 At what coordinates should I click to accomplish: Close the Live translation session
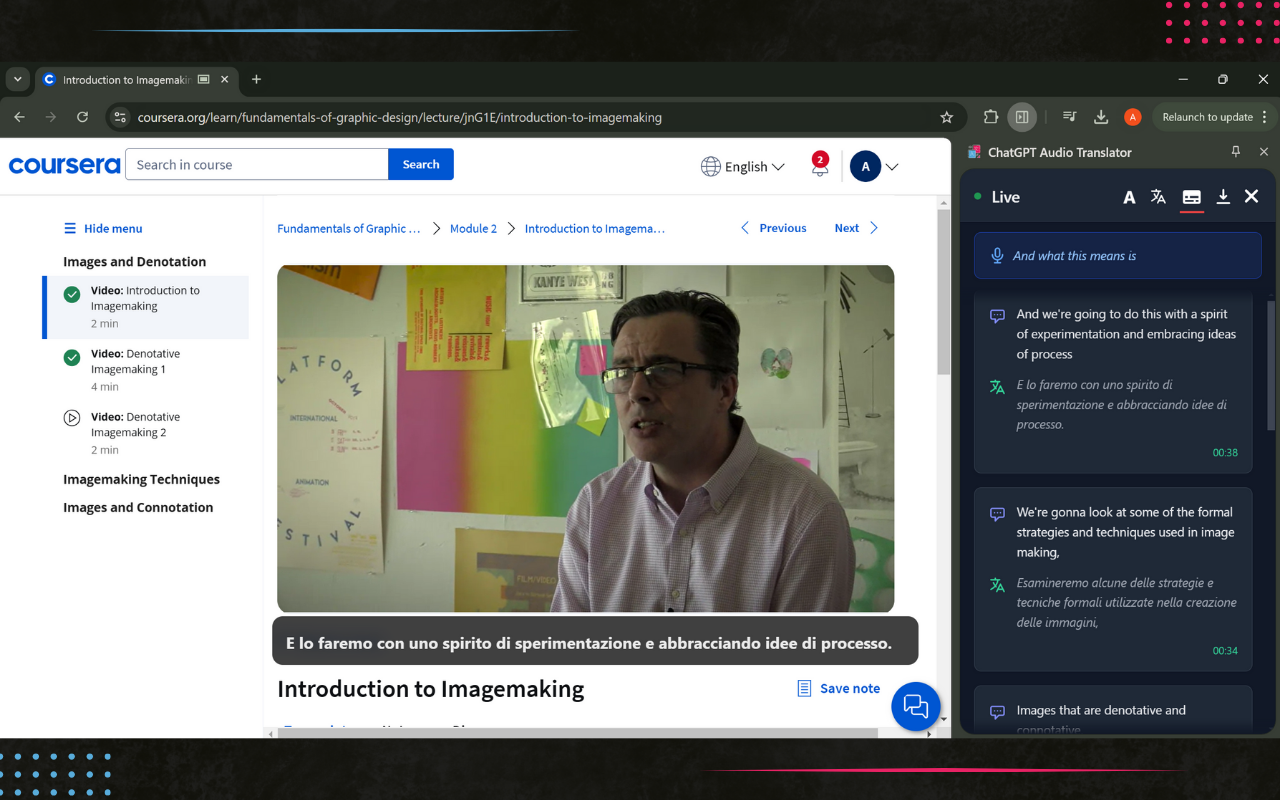click(1251, 197)
